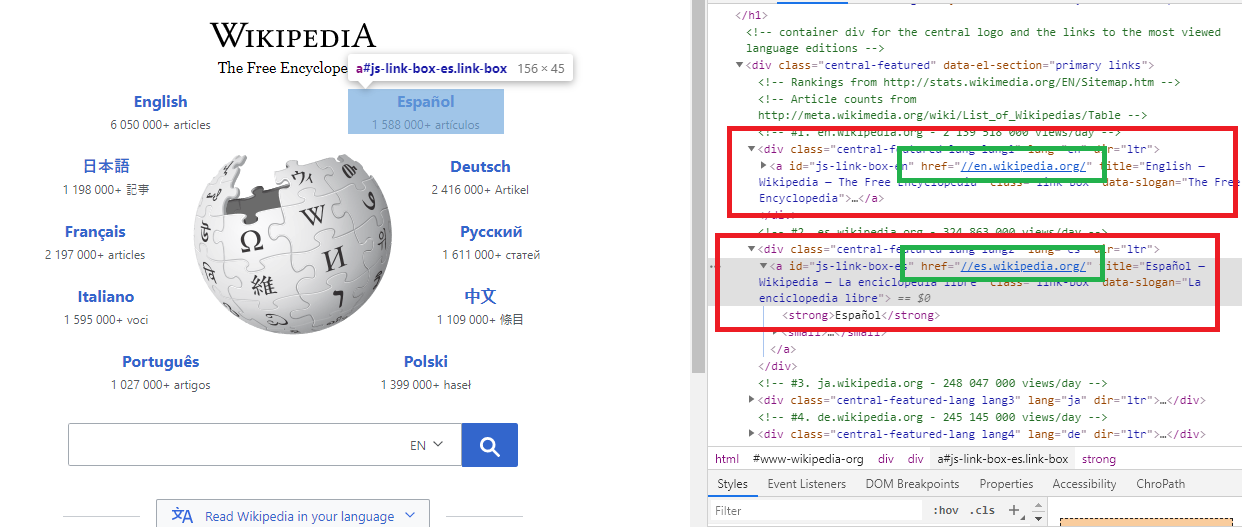The width and height of the screenshot is (1242, 527).
Task: Expand the Read Wikipedia in your language list
Action: point(409,516)
